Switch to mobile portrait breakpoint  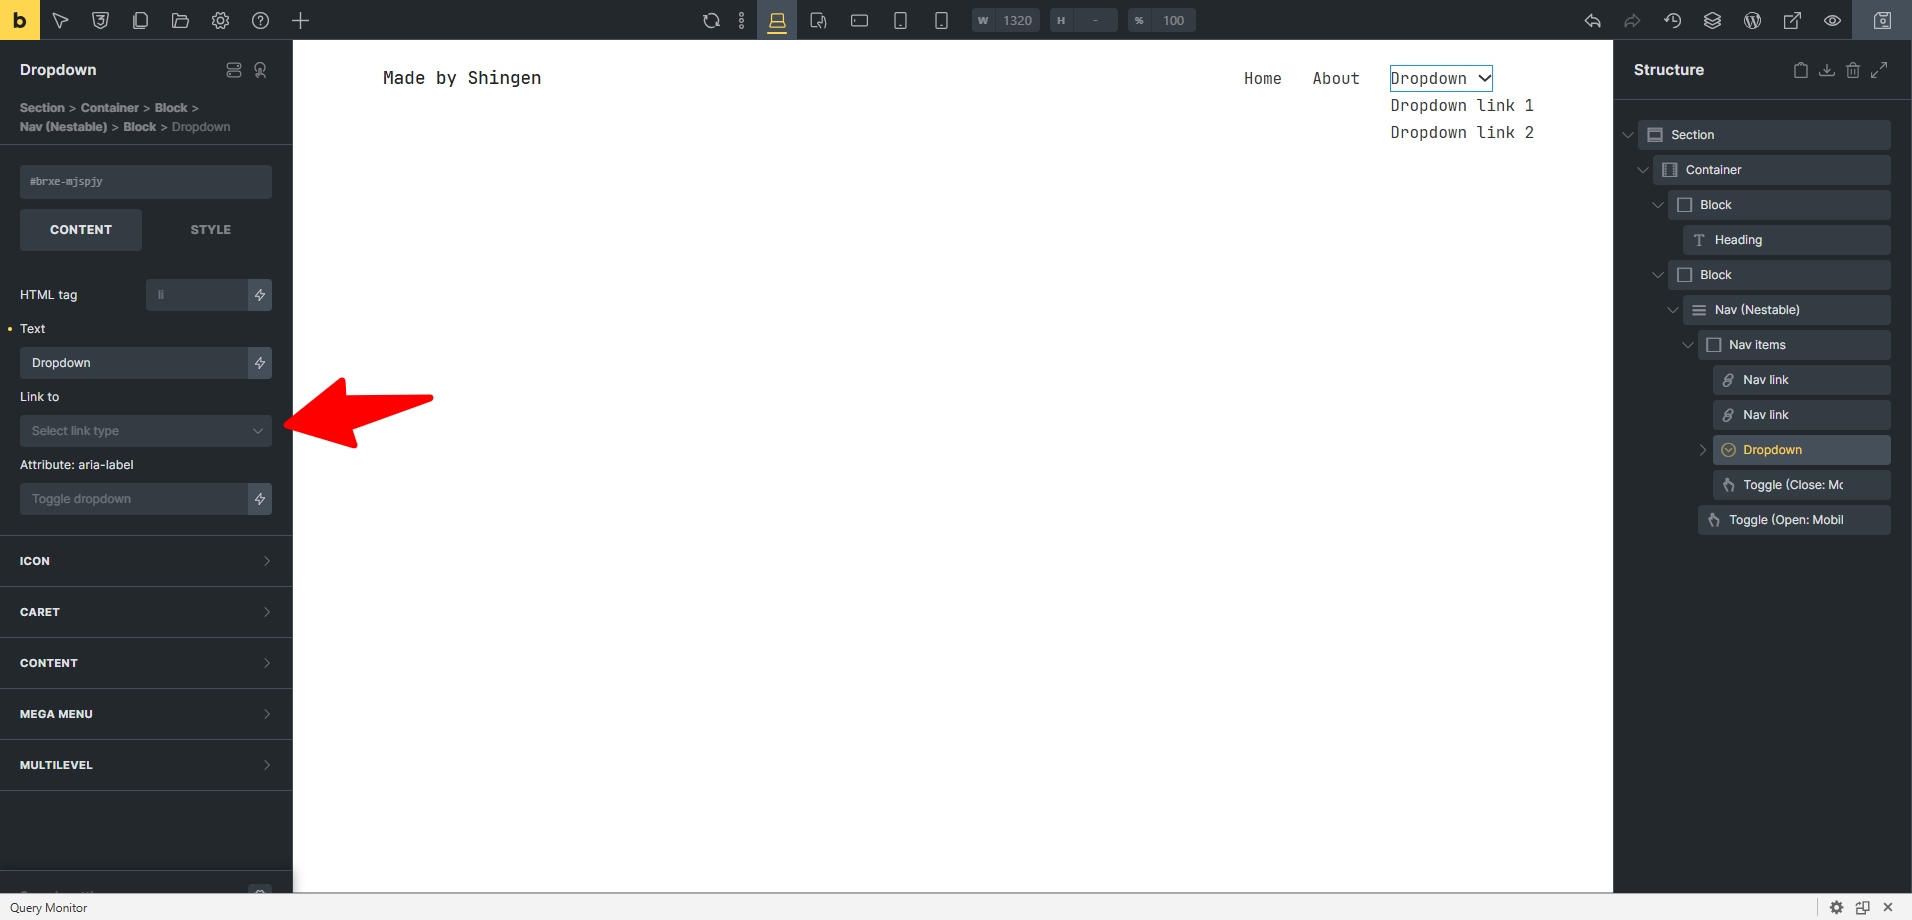[941, 20]
